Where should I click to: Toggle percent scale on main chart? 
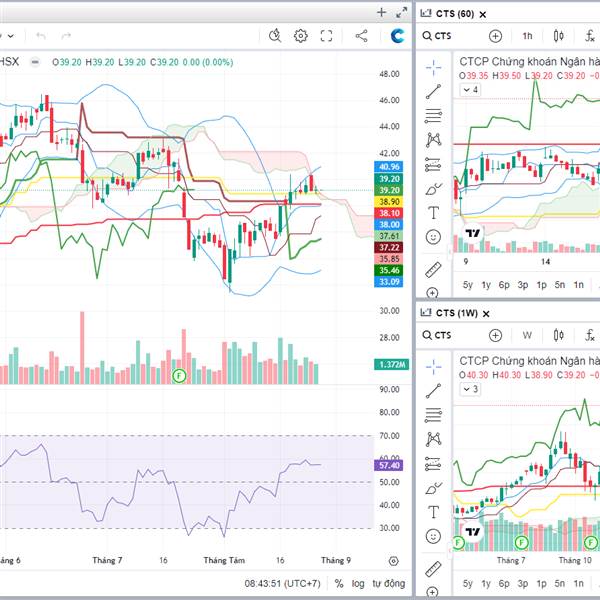[339, 584]
